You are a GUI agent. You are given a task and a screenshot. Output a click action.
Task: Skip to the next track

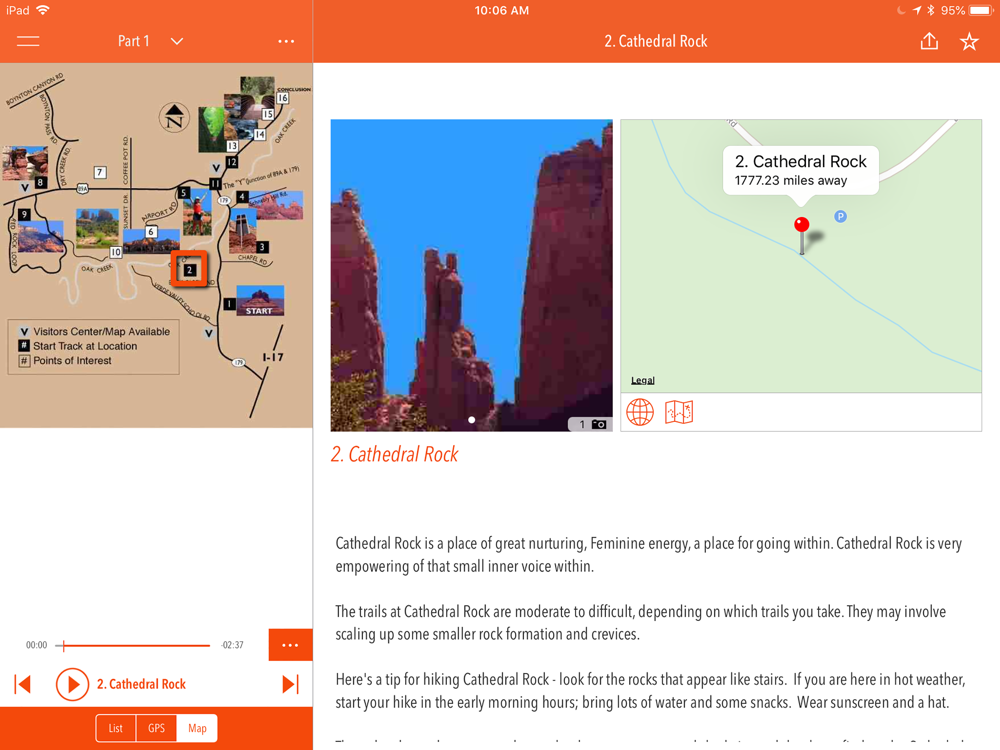point(290,684)
